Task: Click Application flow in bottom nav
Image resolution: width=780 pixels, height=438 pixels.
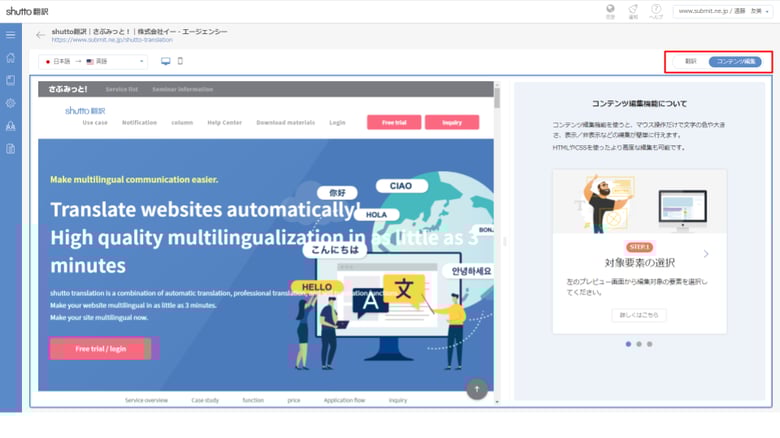Action: [344, 400]
